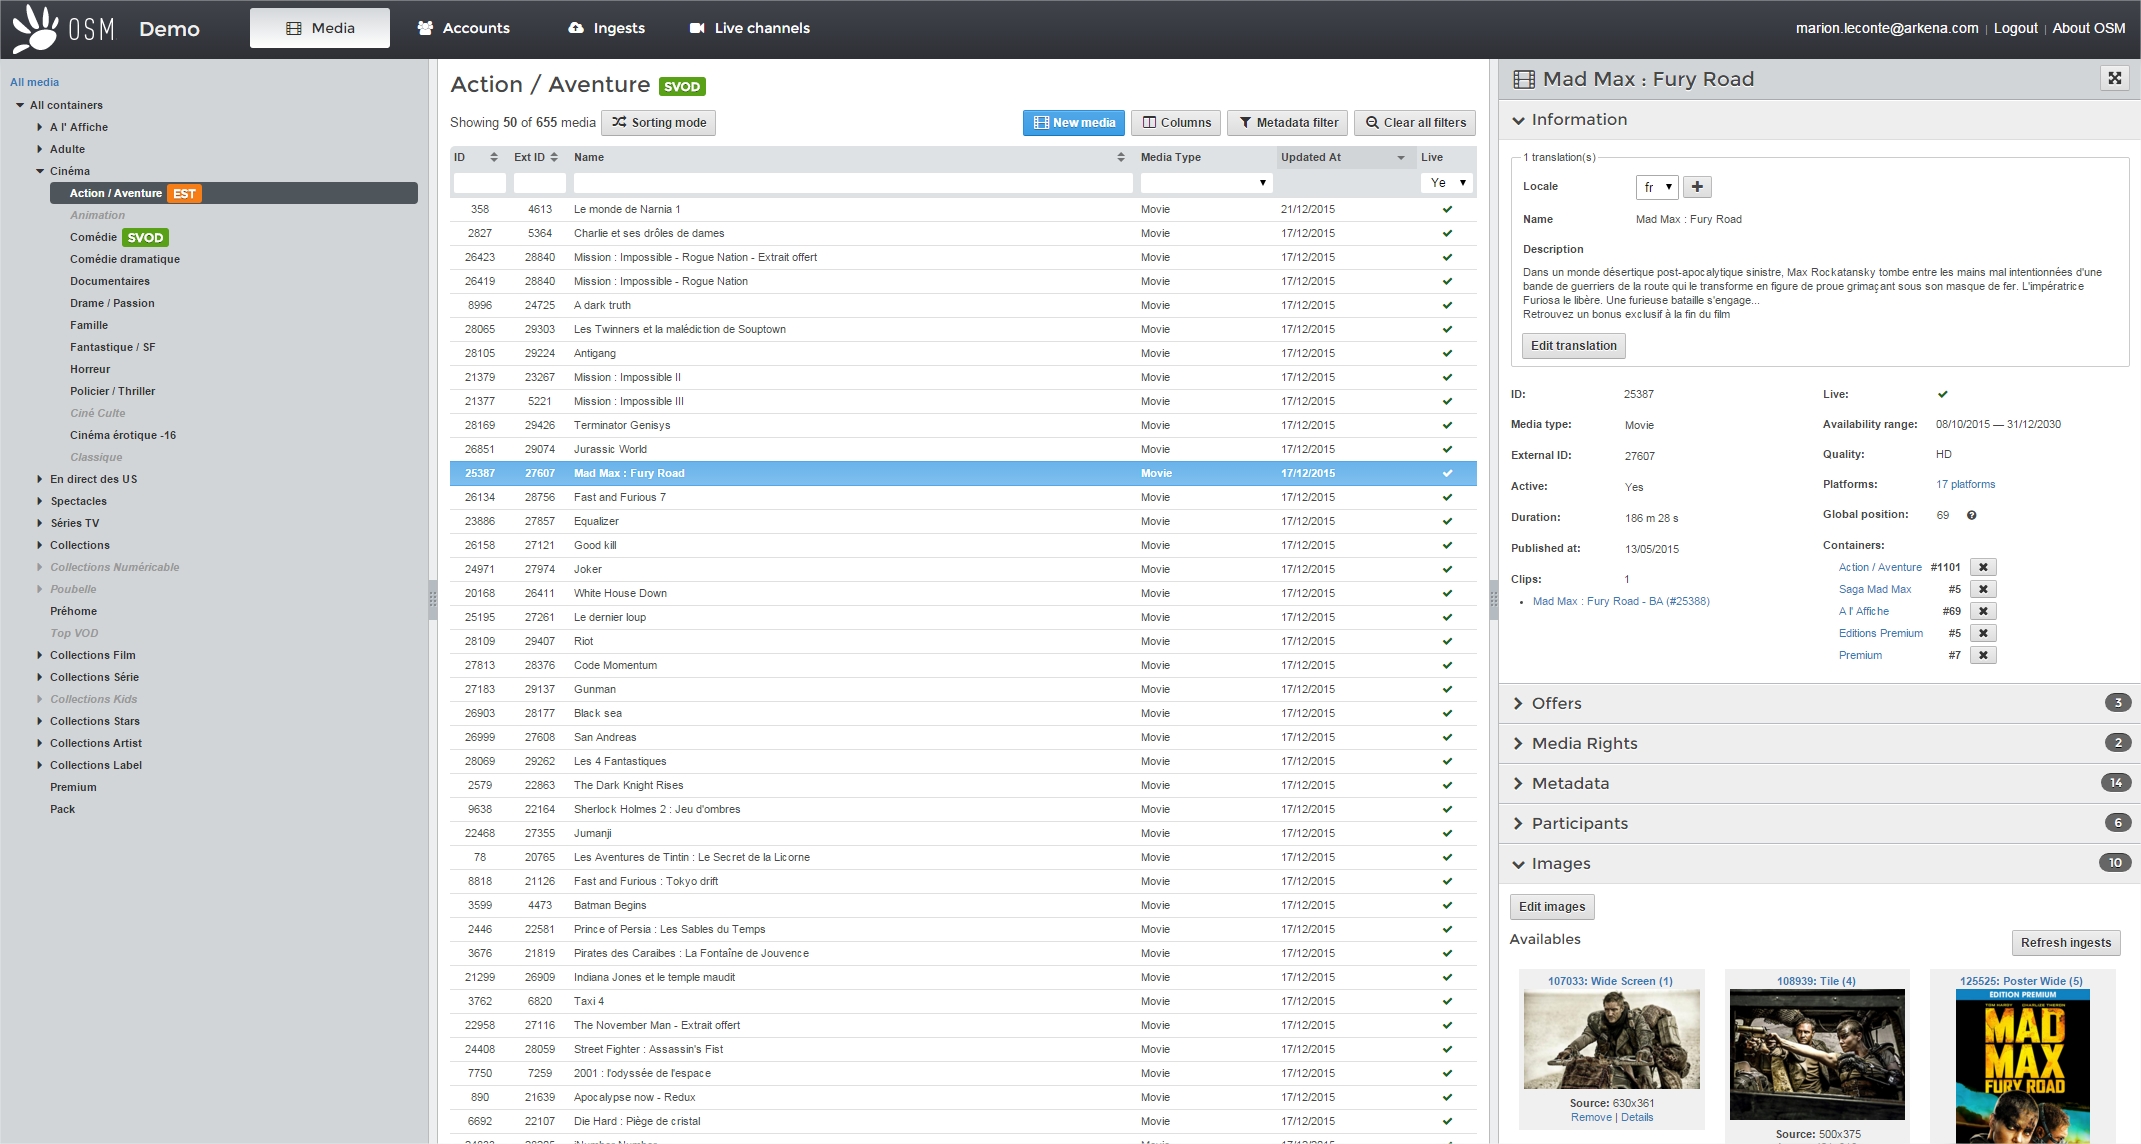Viewport: 2141px width, 1144px height.
Task: Click Global position help question mark icon
Action: 1971,515
